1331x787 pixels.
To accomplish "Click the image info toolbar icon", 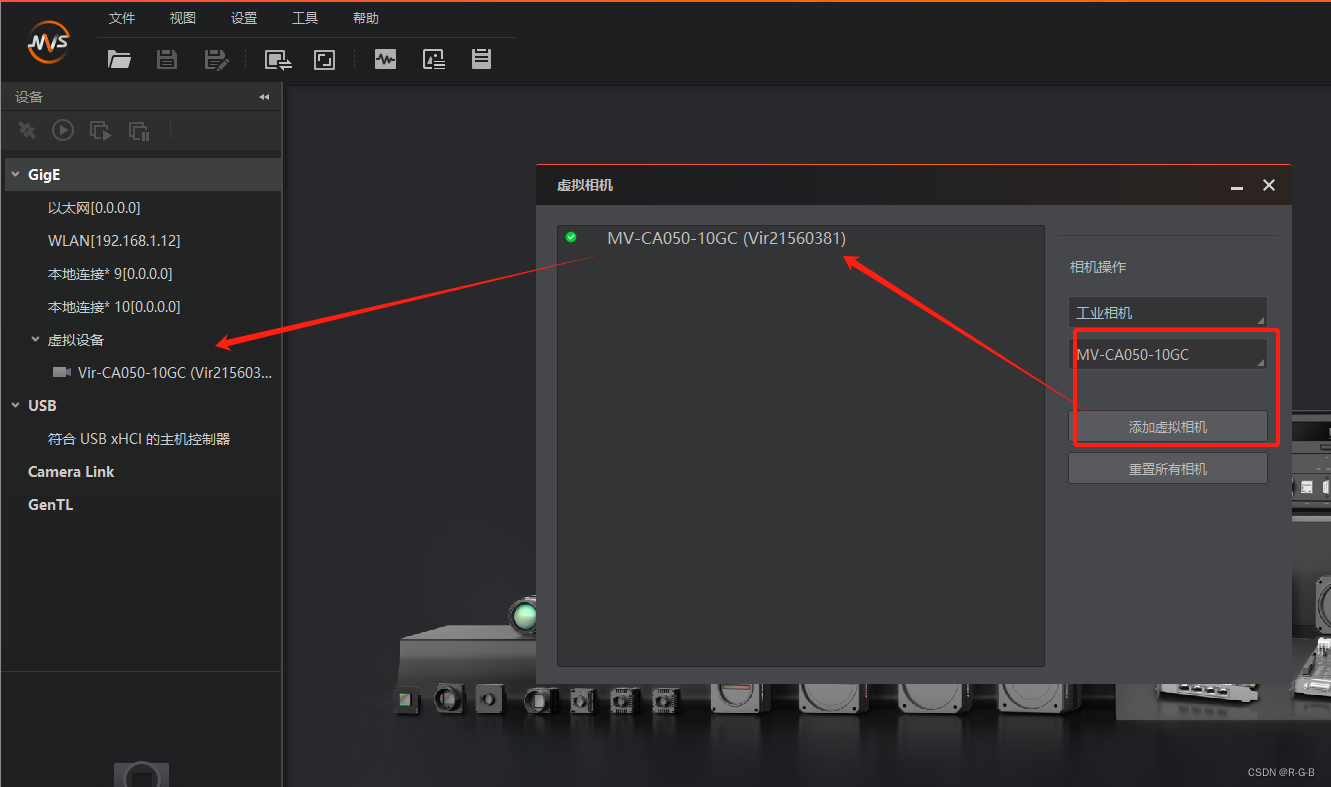I will (433, 59).
